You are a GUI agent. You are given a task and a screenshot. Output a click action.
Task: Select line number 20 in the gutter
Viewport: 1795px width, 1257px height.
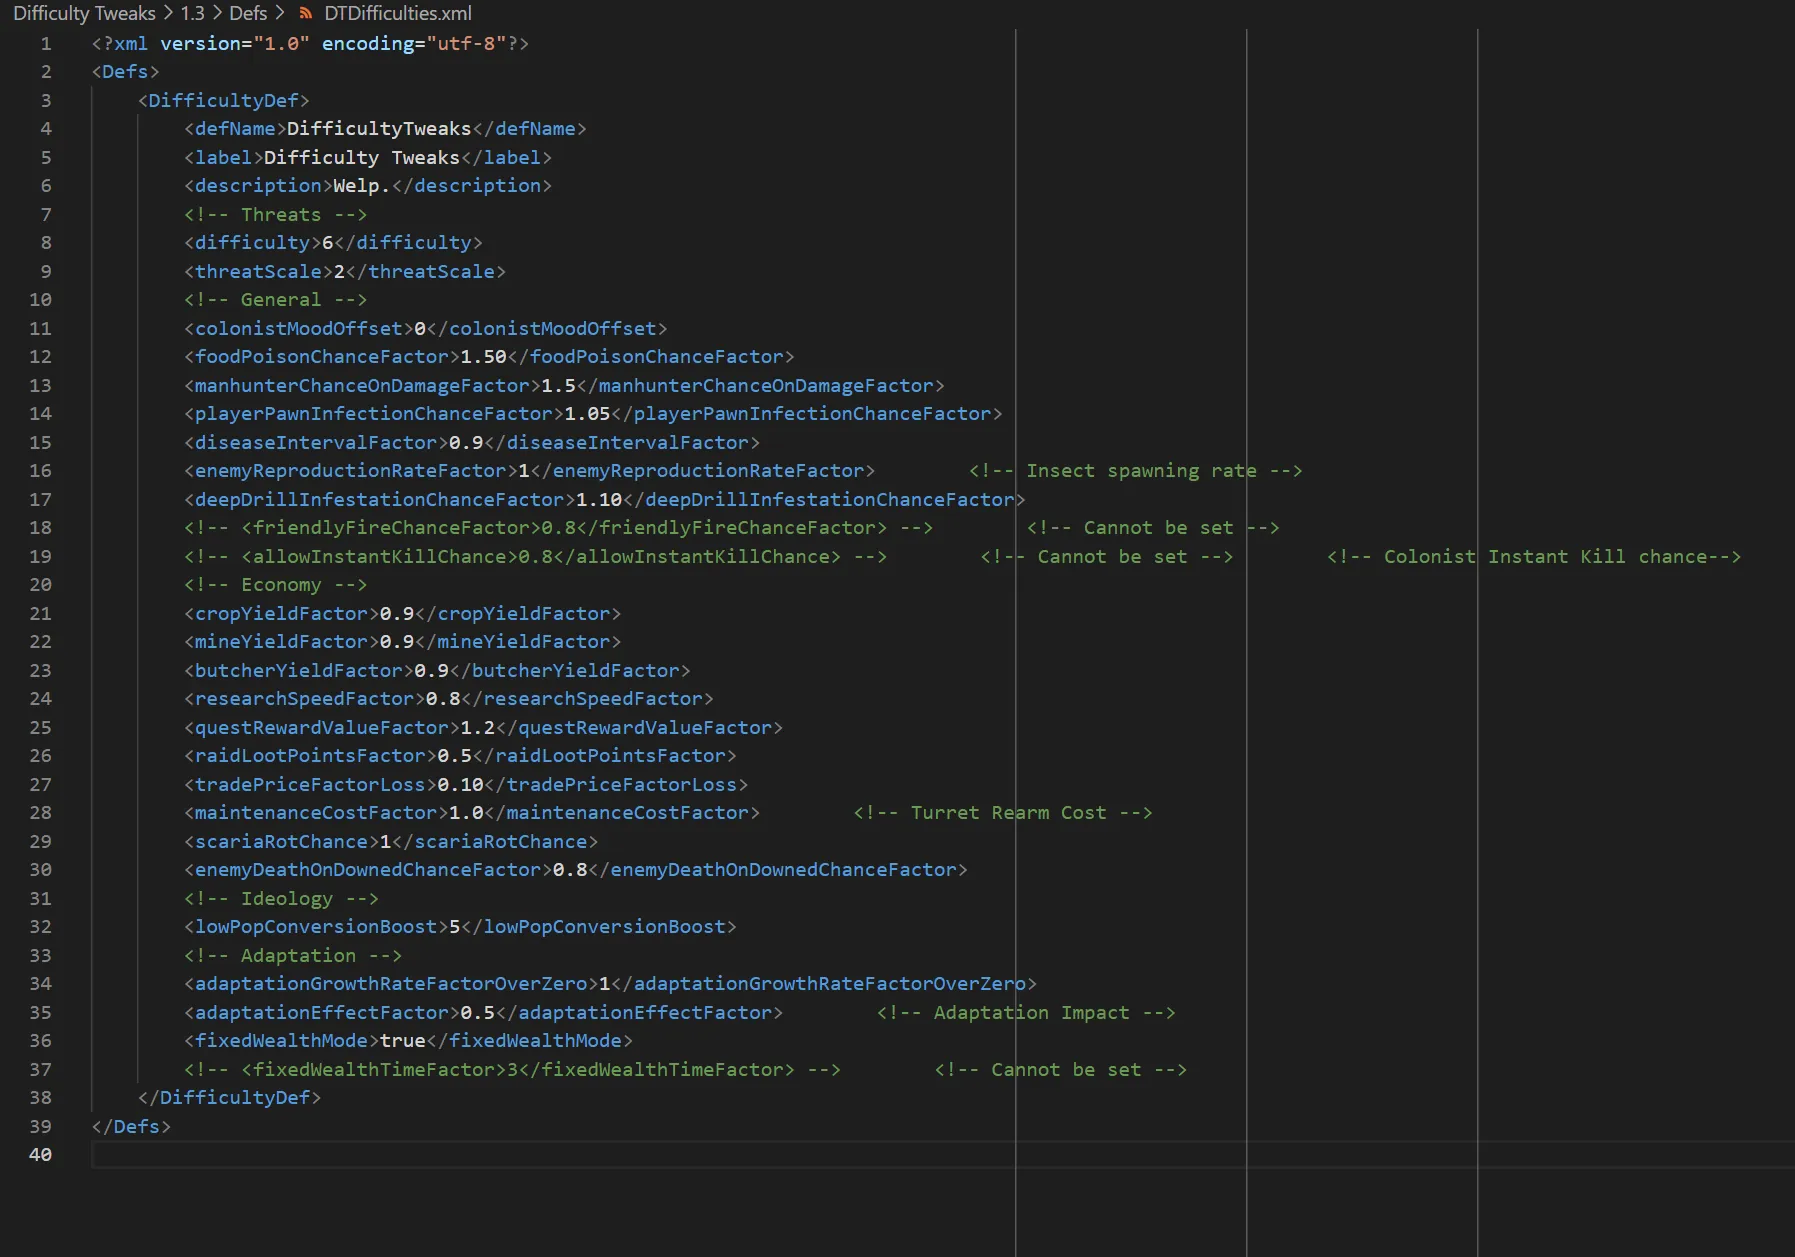click(41, 584)
